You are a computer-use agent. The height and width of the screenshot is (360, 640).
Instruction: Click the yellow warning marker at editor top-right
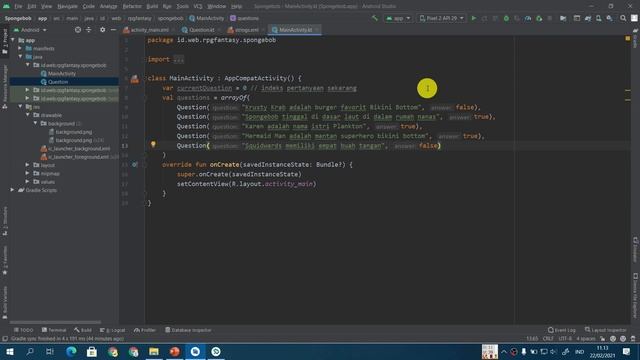[627, 38]
